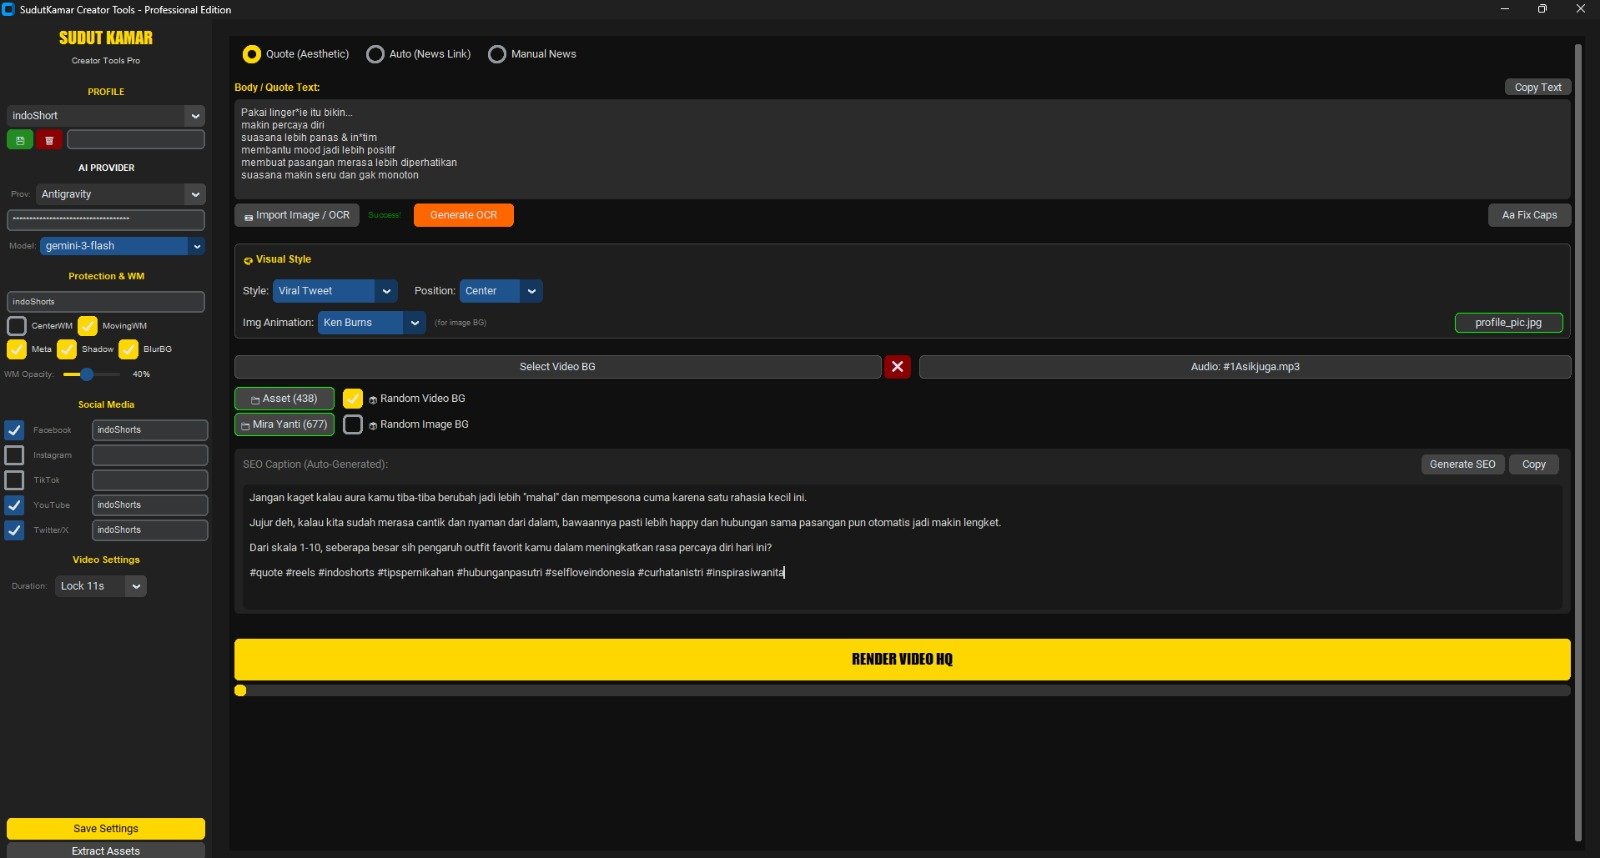Click the "40%" opacity value
Image resolution: width=1600 pixels, height=858 pixels.
(141, 374)
